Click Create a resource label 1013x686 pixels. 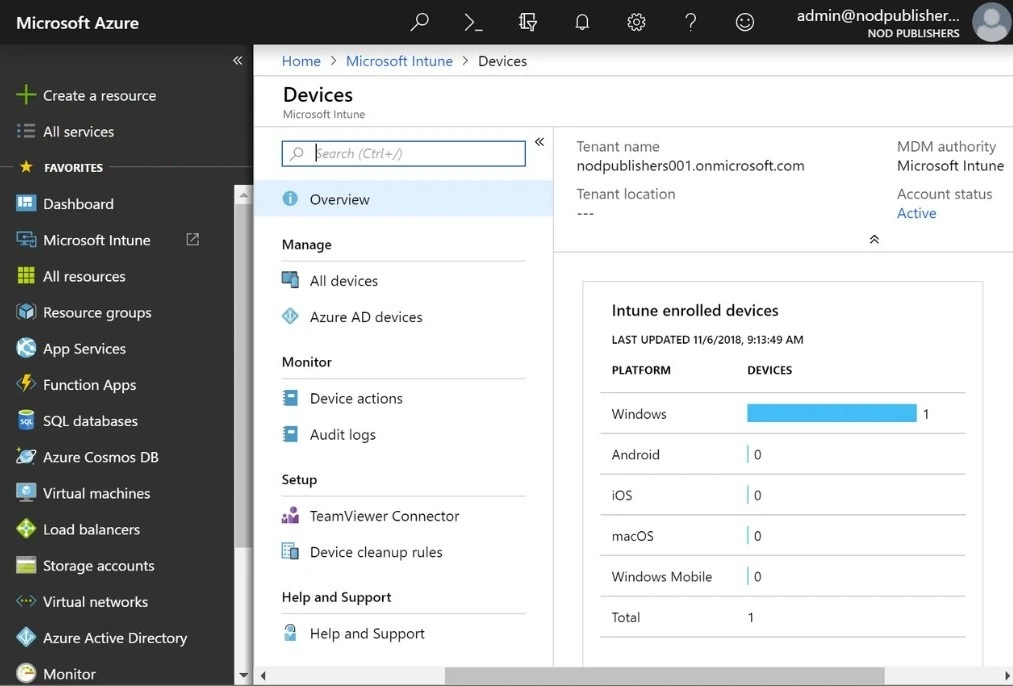pos(99,95)
